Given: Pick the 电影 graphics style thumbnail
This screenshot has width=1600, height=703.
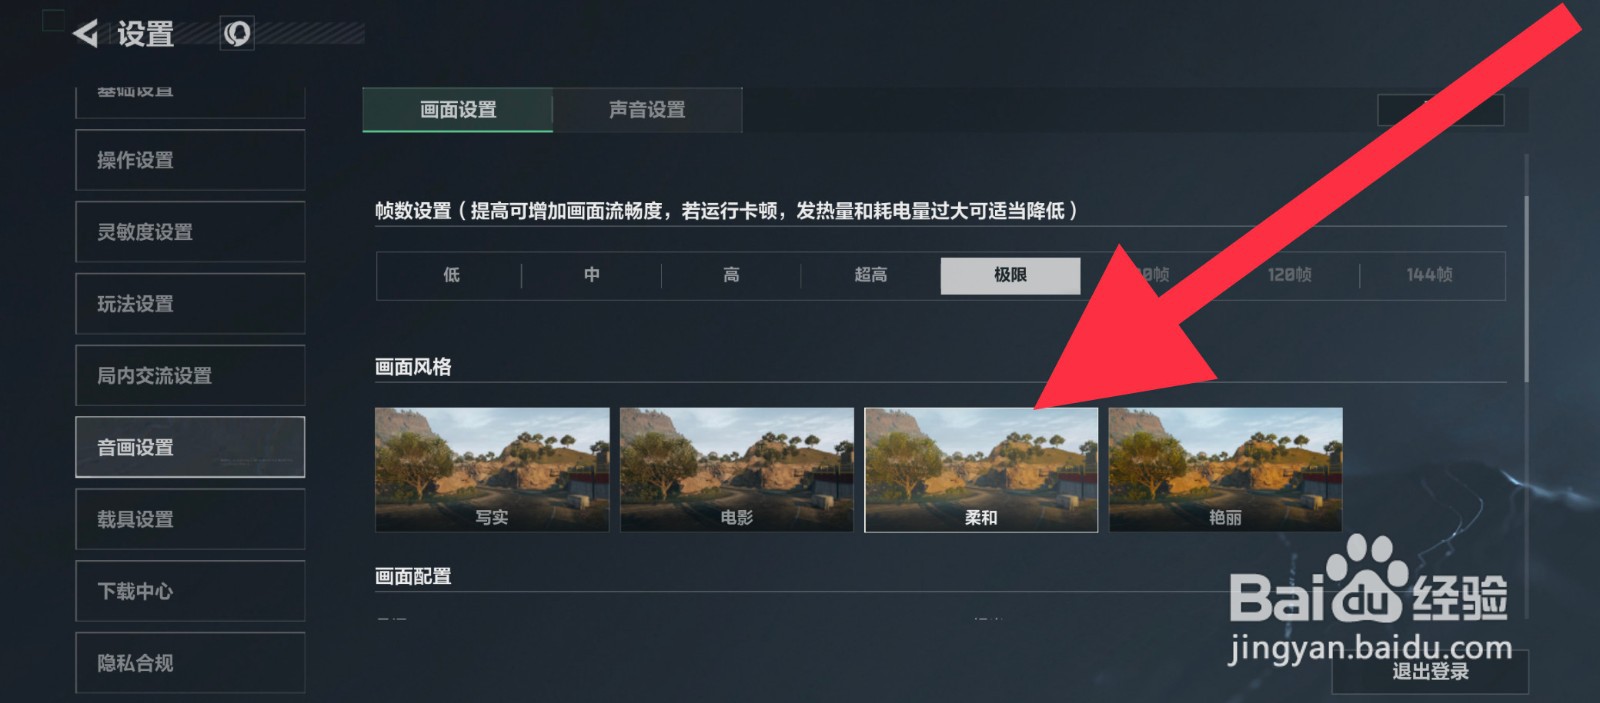Looking at the screenshot, I should click(x=737, y=469).
